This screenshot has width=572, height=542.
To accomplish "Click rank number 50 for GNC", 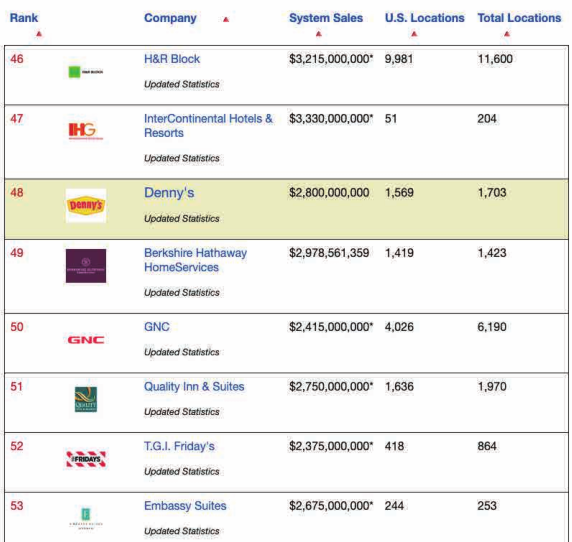I will coord(17,326).
